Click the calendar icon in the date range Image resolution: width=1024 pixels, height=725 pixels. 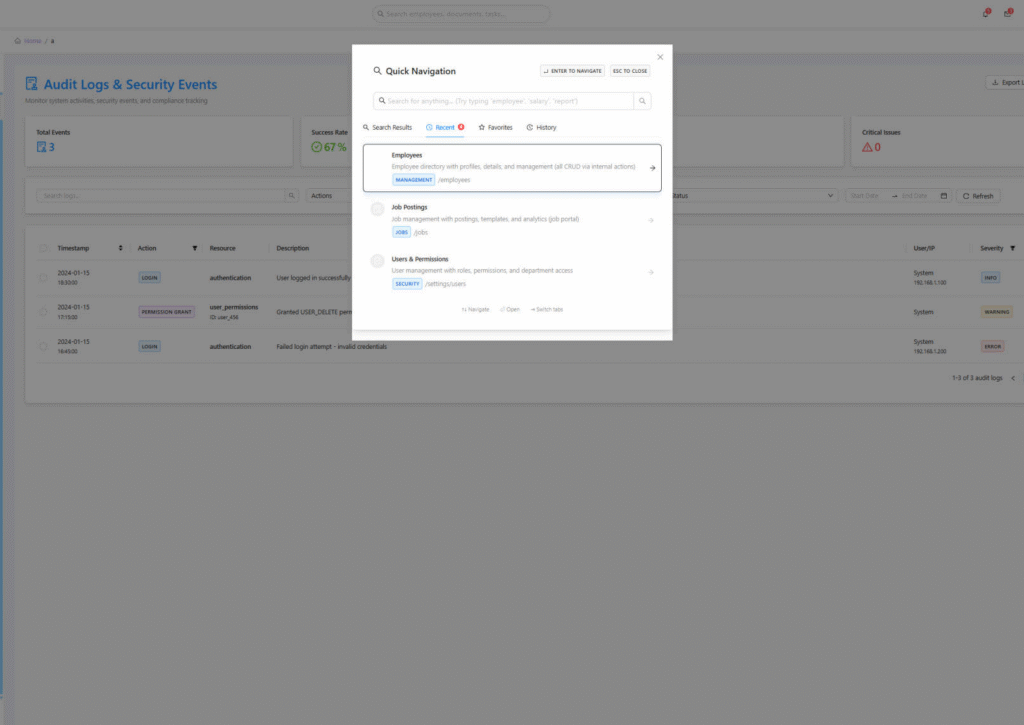click(944, 196)
